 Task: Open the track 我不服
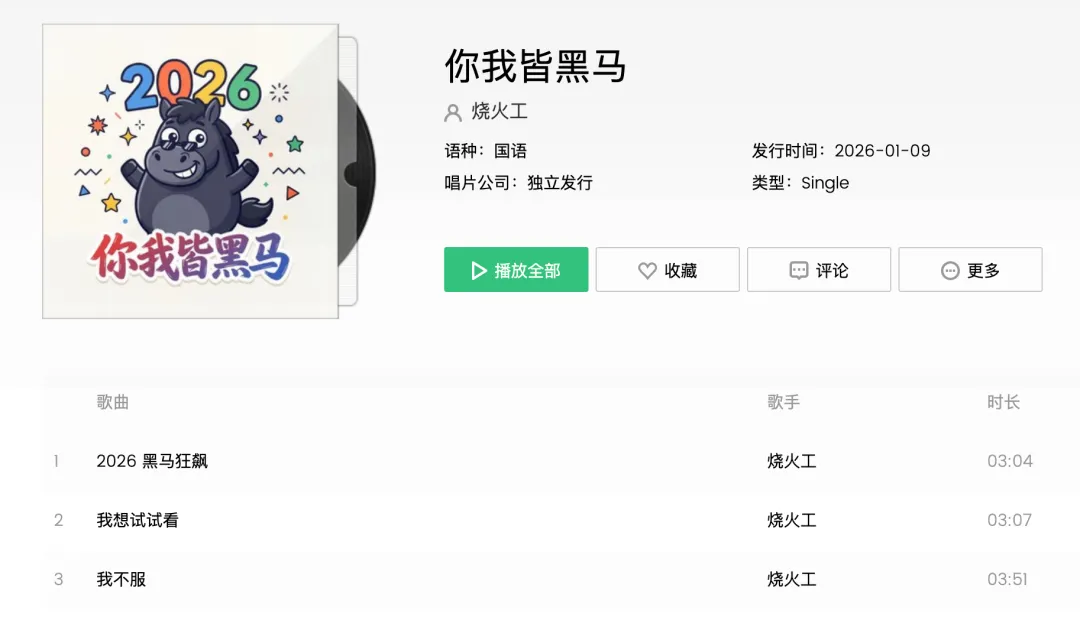tap(121, 579)
